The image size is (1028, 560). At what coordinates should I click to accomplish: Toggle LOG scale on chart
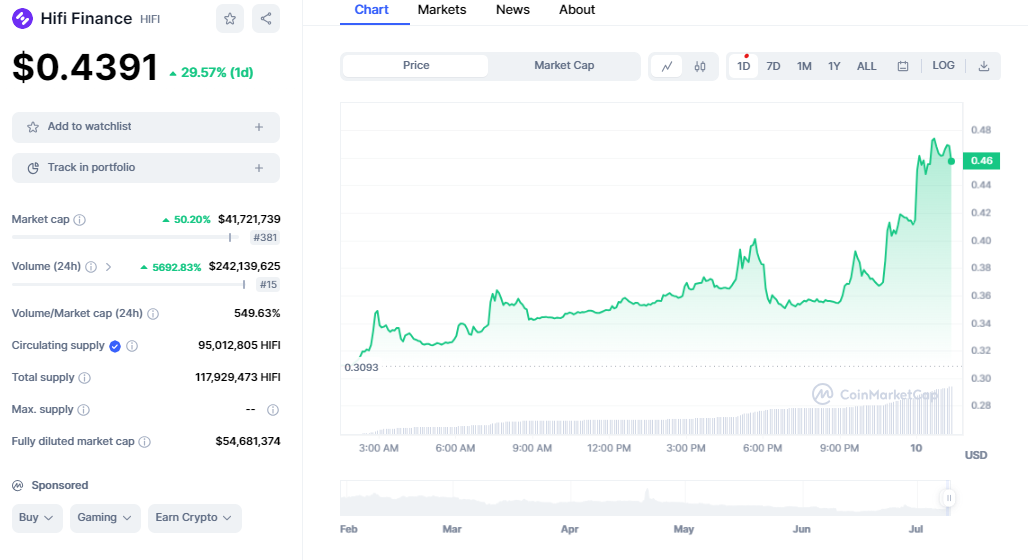(x=943, y=66)
